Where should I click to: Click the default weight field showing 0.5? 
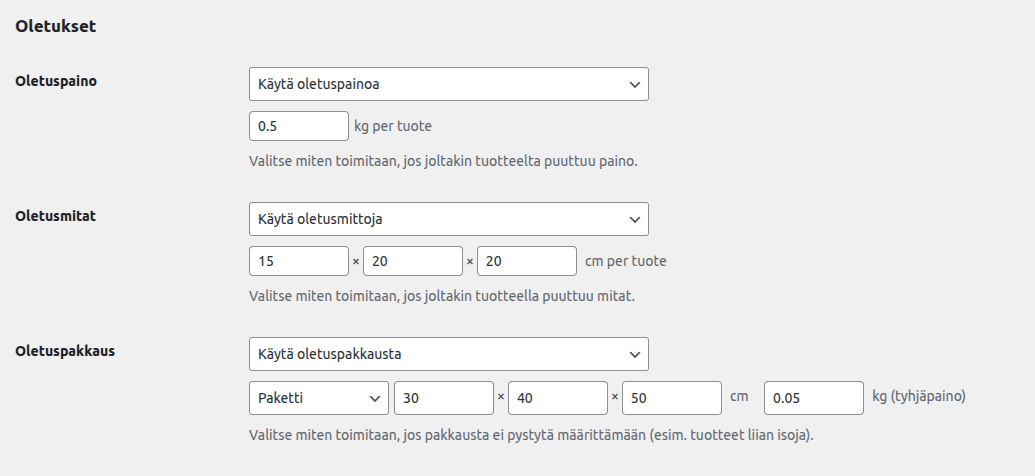click(x=298, y=126)
